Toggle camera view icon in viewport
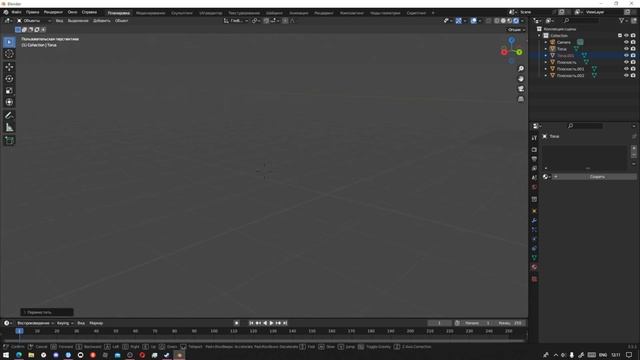The width and height of the screenshot is (640, 360). (x=521, y=89)
